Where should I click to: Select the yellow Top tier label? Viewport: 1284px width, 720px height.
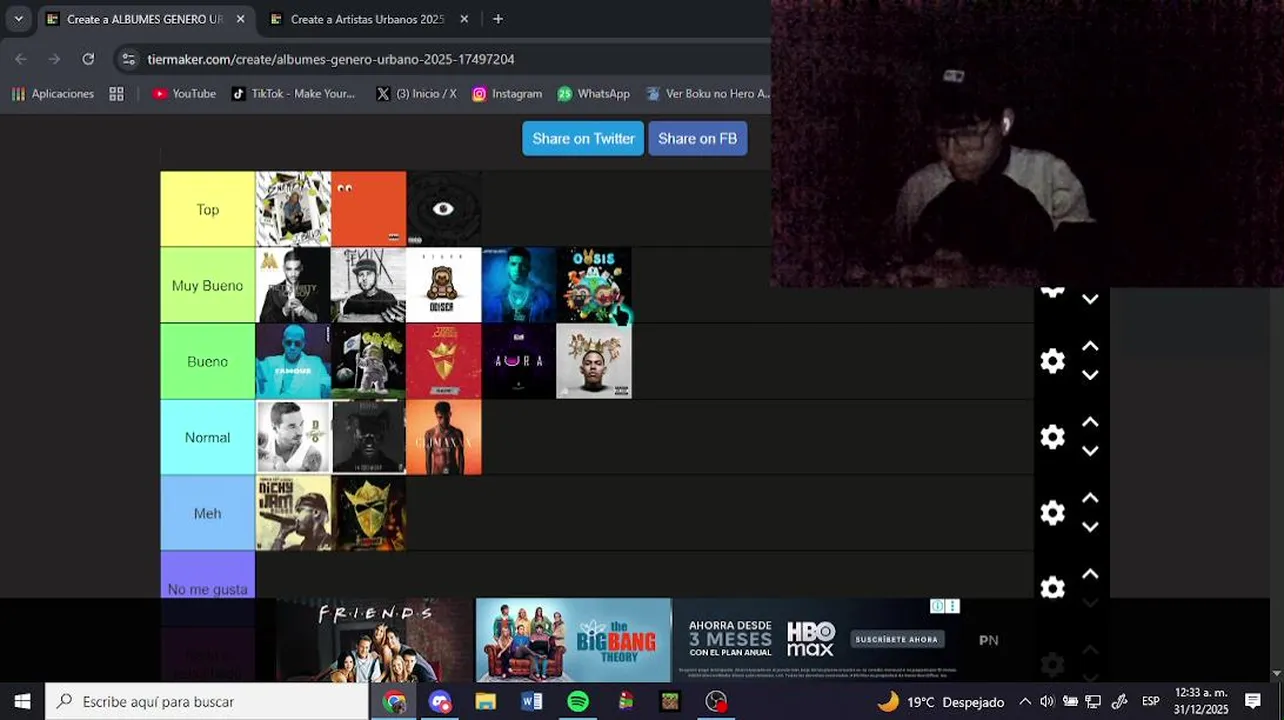tap(208, 209)
